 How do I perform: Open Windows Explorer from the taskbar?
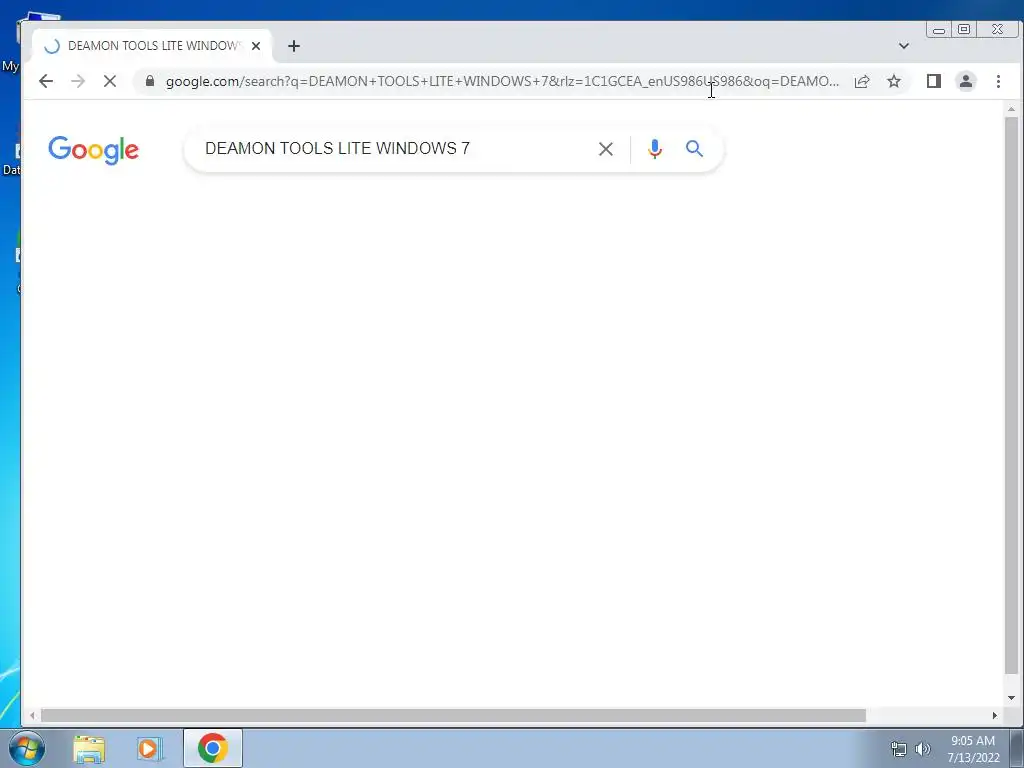coord(89,748)
